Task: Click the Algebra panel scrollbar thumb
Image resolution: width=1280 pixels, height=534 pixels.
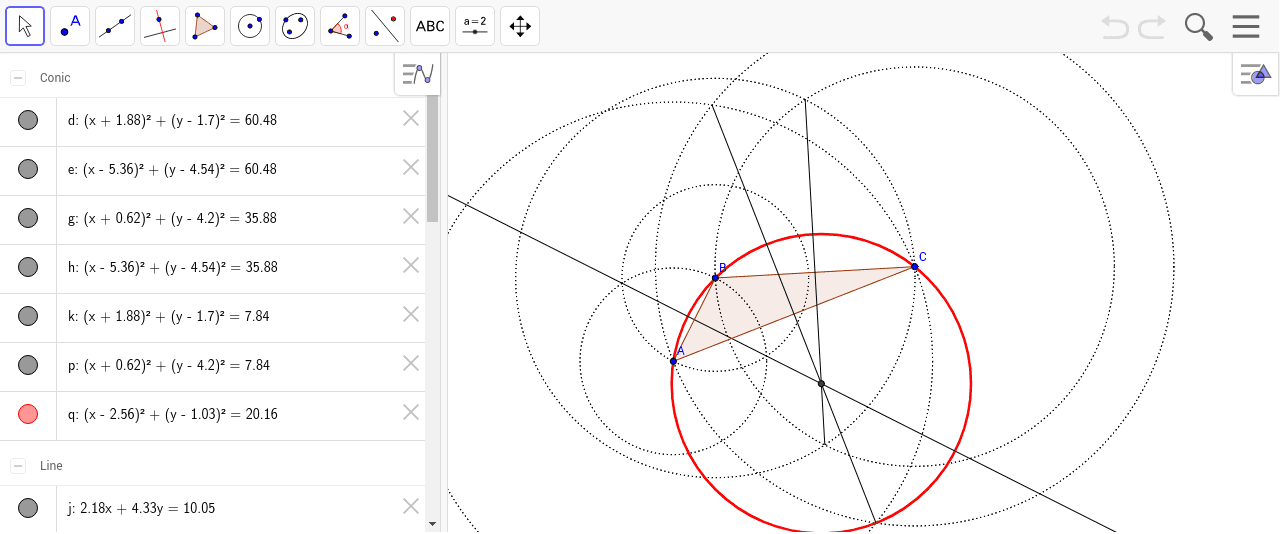Action: pos(432,158)
